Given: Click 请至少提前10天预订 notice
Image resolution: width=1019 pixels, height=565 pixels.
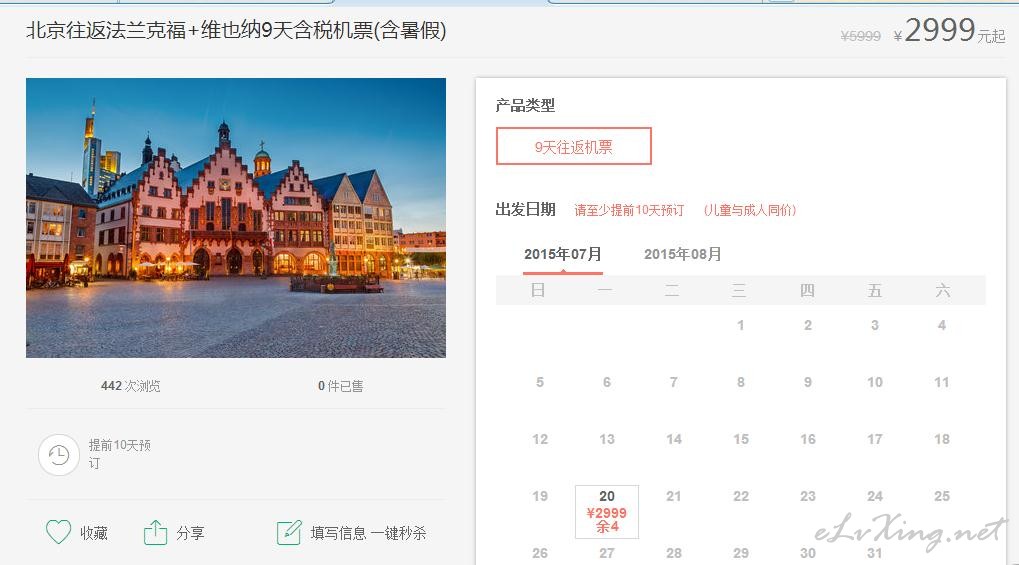Looking at the screenshot, I should pos(629,210).
